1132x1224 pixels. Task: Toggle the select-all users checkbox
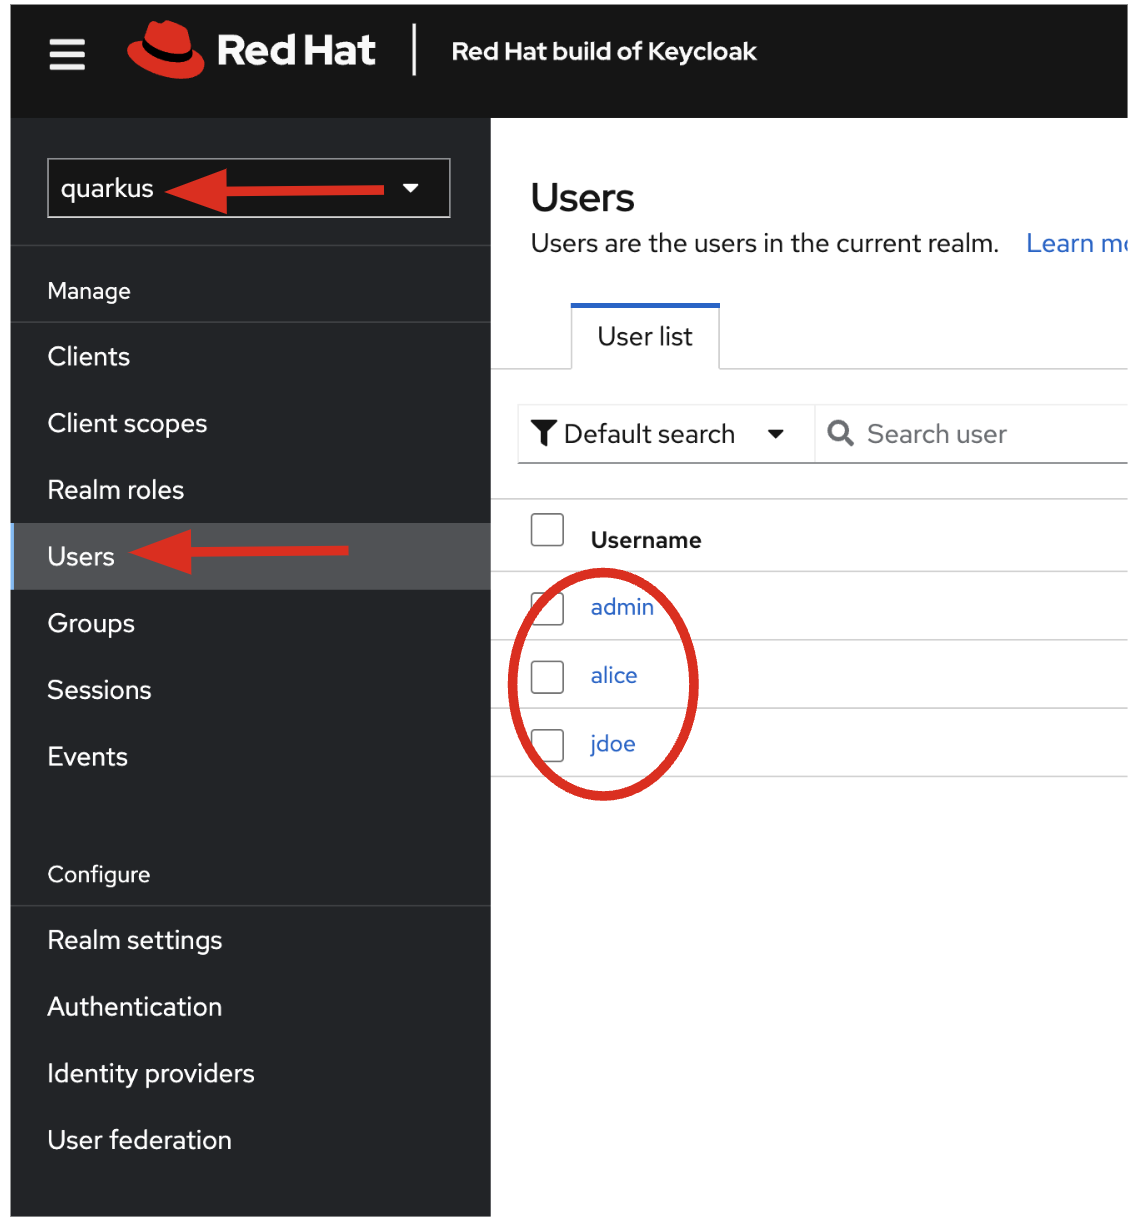point(547,530)
